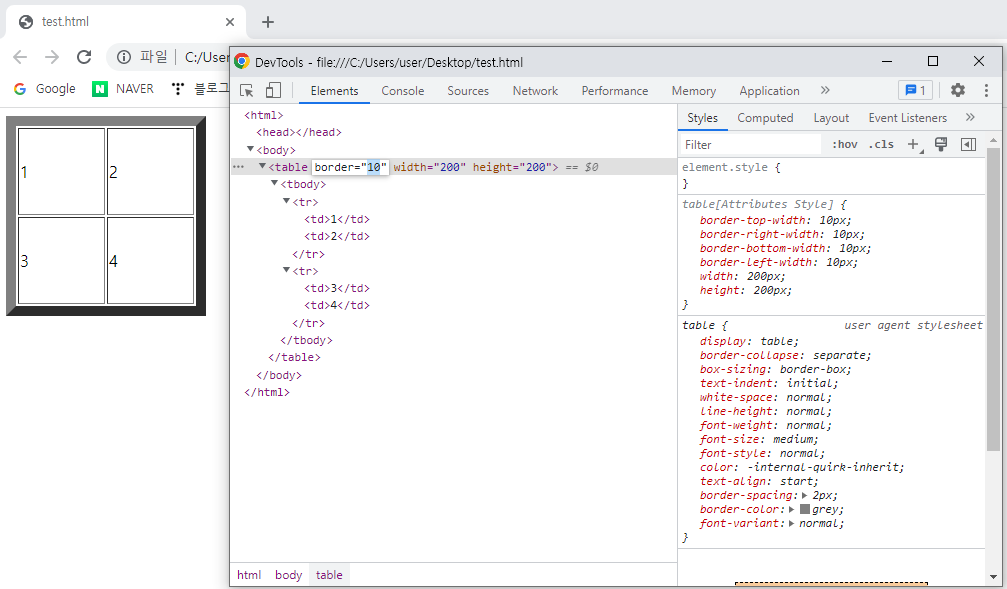Image resolution: width=1007 pixels, height=589 pixels.
Task: Select the <td>4</td> DOM node
Action: pos(337,306)
